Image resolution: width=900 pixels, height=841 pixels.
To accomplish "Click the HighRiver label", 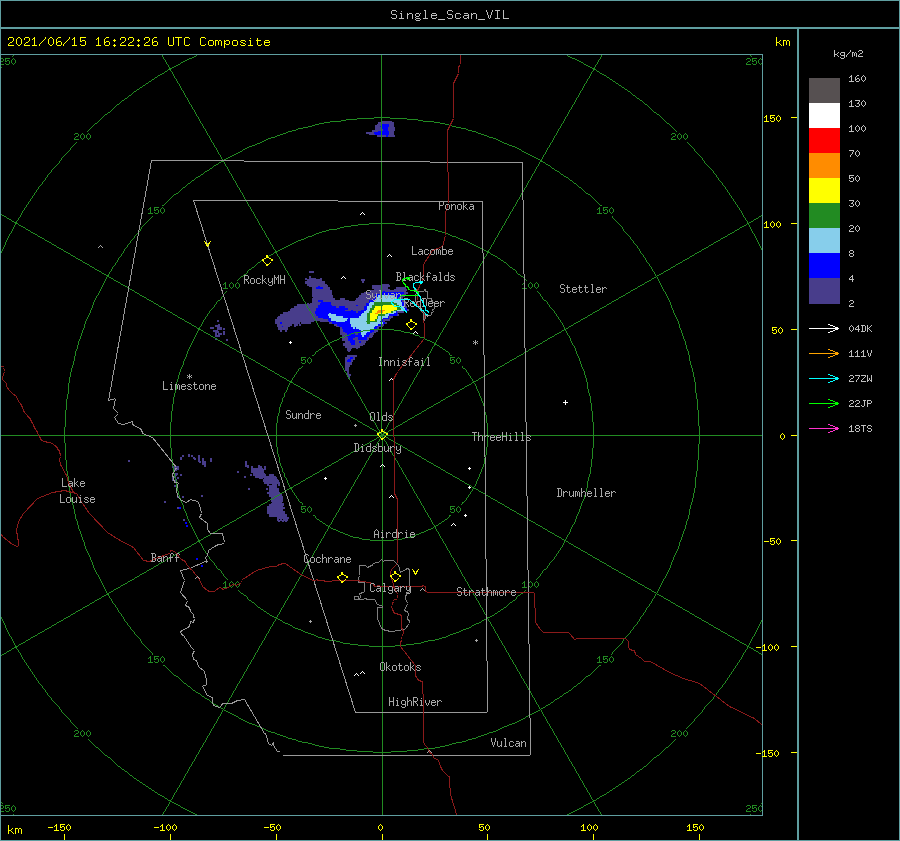I will point(414,702).
